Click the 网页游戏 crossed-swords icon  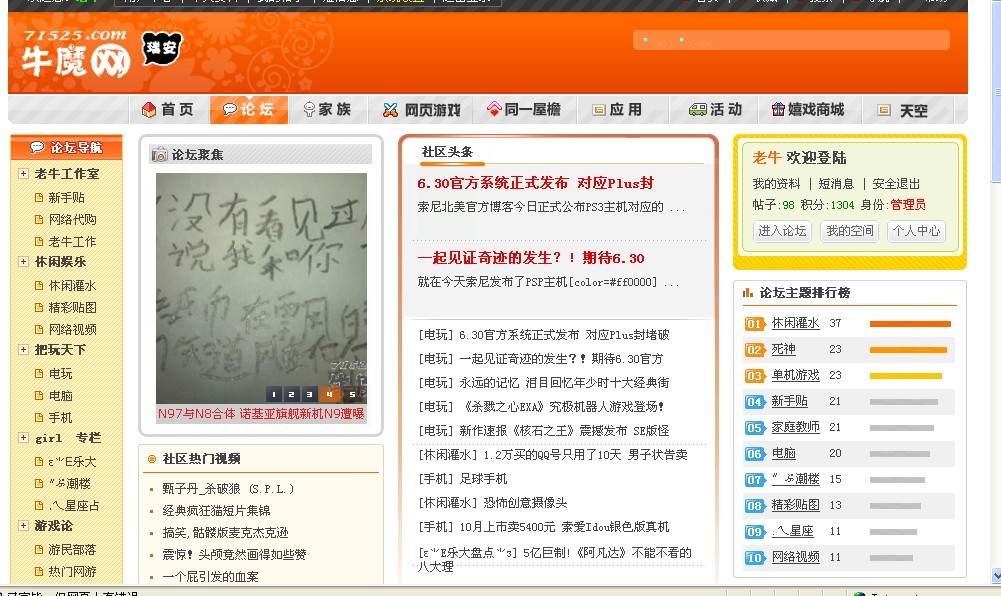click(389, 110)
